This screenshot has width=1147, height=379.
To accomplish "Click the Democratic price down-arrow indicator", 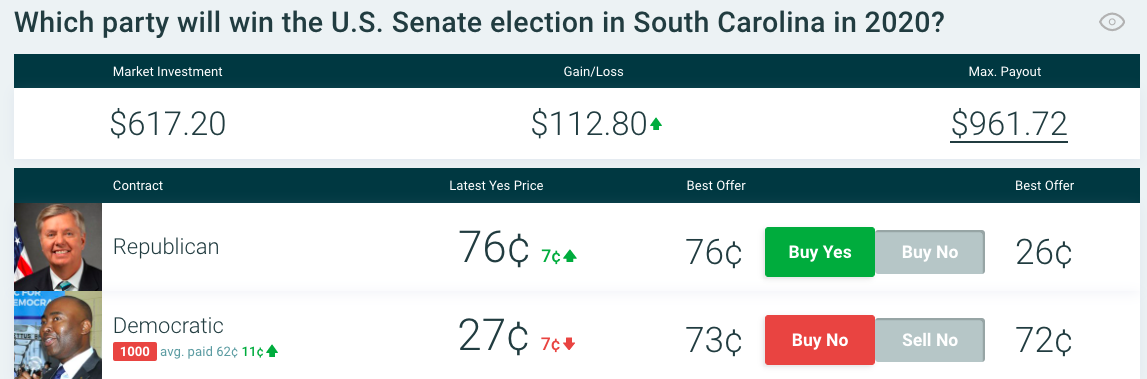I will pyautogui.click(x=569, y=344).
